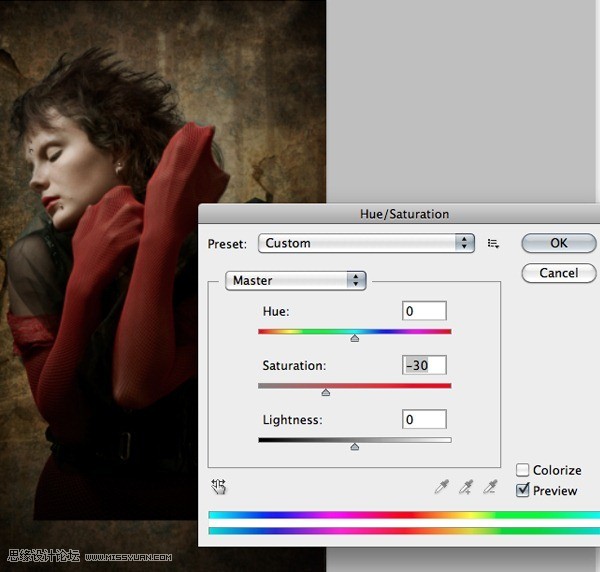Open the Preset dropdown showing Custom
The width and height of the screenshot is (600, 572).
[x=366, y=243]
